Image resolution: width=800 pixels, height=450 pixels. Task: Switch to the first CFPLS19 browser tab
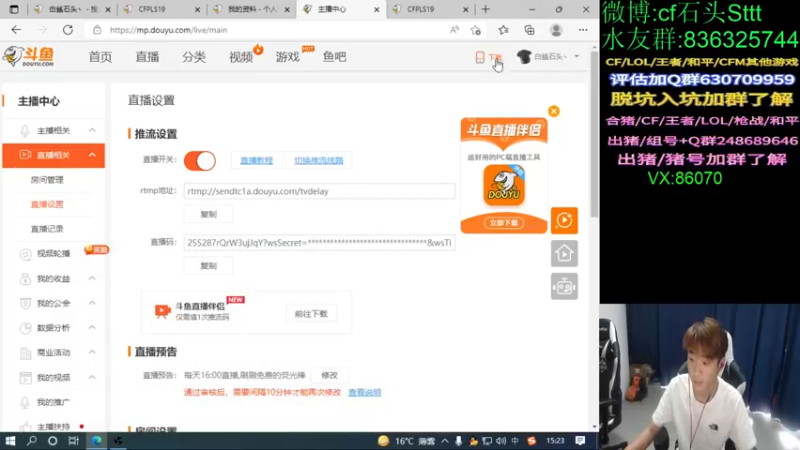[x=161, y=9]
